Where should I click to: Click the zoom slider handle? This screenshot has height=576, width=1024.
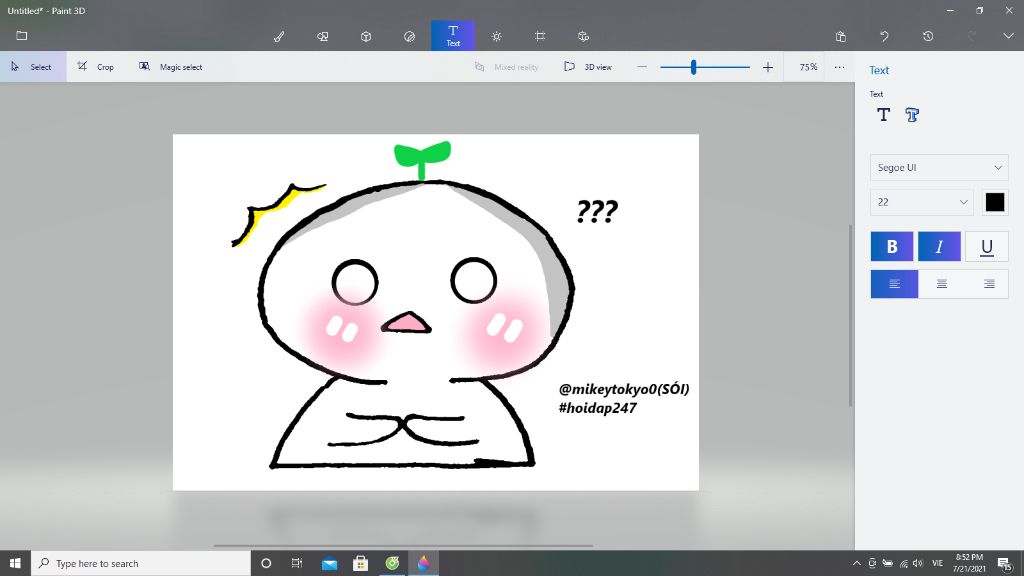[694, 67]
